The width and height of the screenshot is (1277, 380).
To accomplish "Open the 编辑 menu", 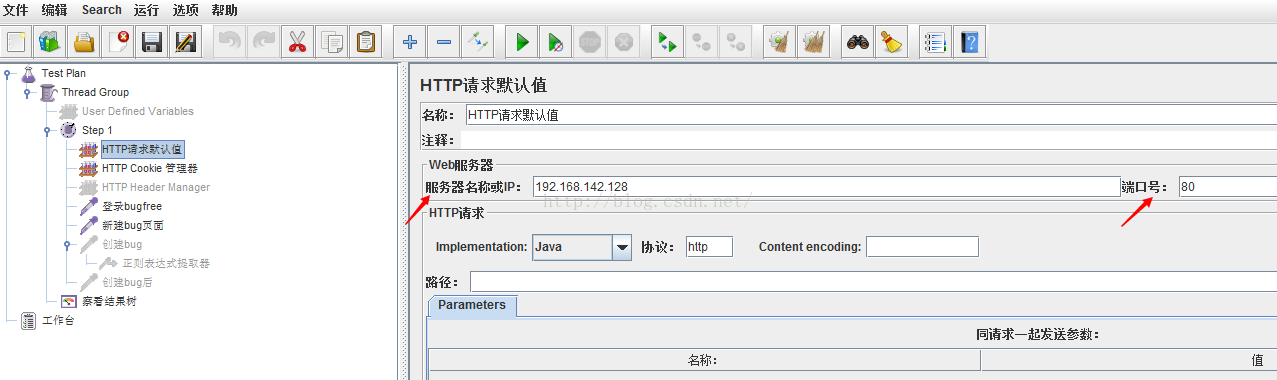I will [55, 10].
